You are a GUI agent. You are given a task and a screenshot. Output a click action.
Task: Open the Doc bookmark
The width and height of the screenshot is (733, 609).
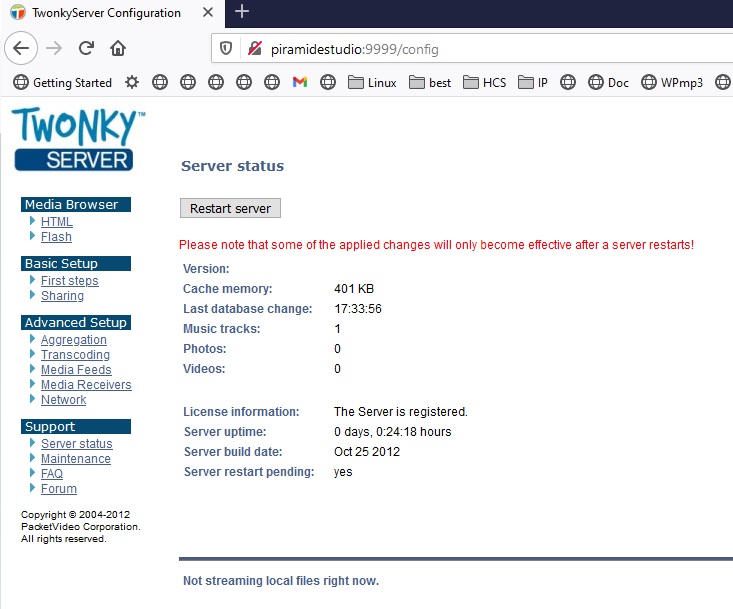pos(608,83)
